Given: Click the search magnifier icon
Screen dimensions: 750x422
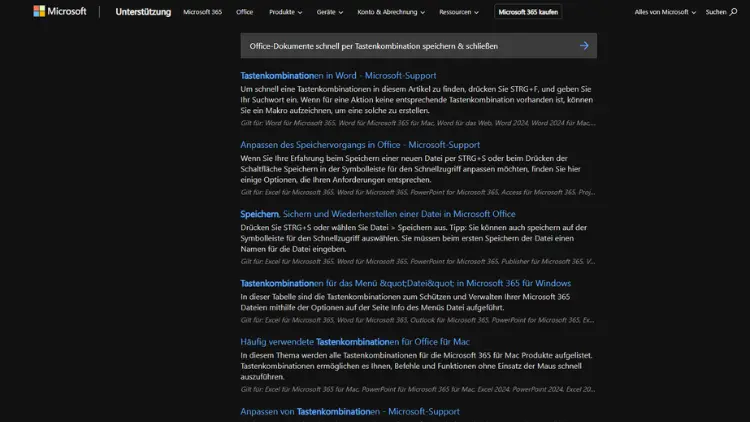Looking at the screenshot, I should pos(733,12).
